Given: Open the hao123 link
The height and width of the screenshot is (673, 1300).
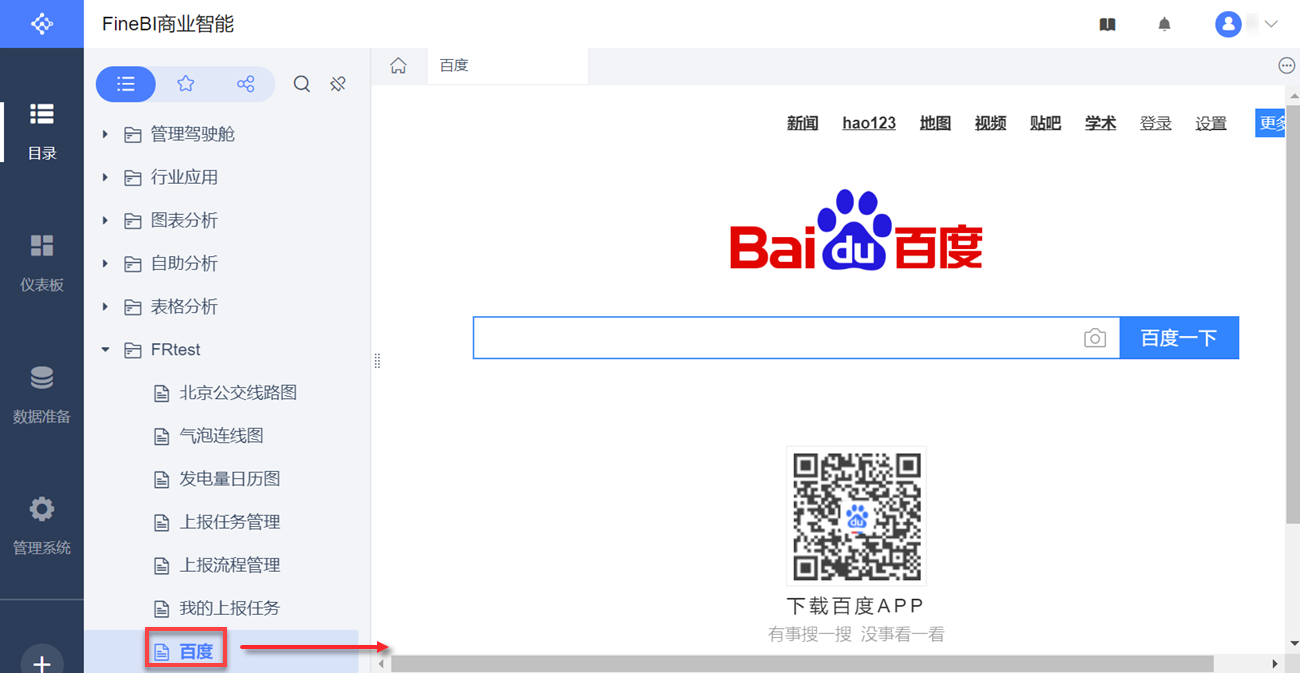Looking at the screenshot, I should pos(869,123).
